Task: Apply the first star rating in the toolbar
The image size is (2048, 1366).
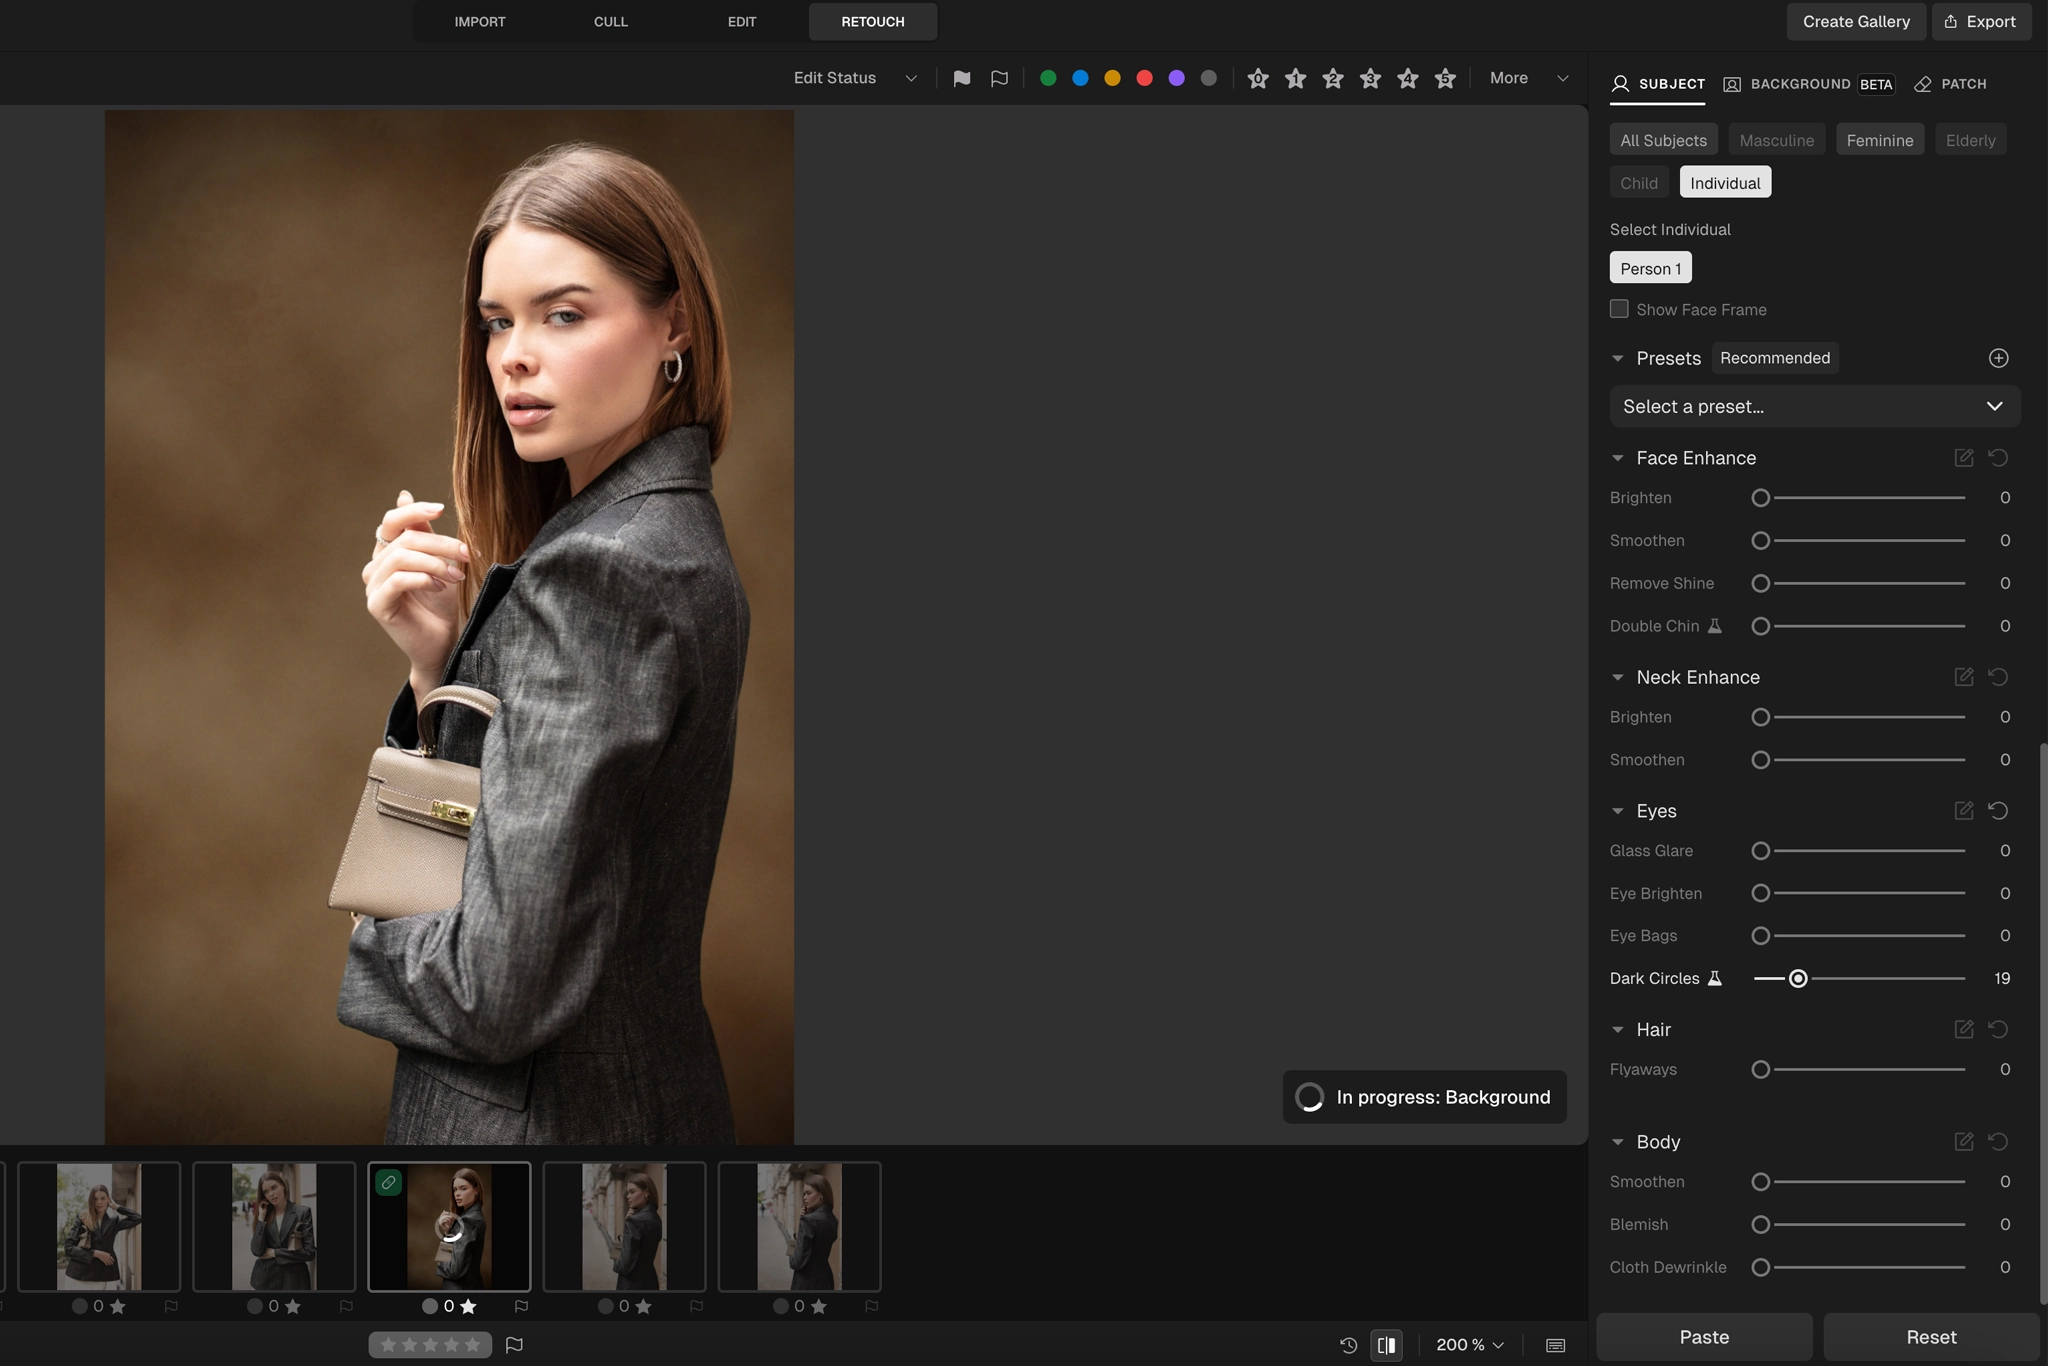Action: [x=1258, y=78]
